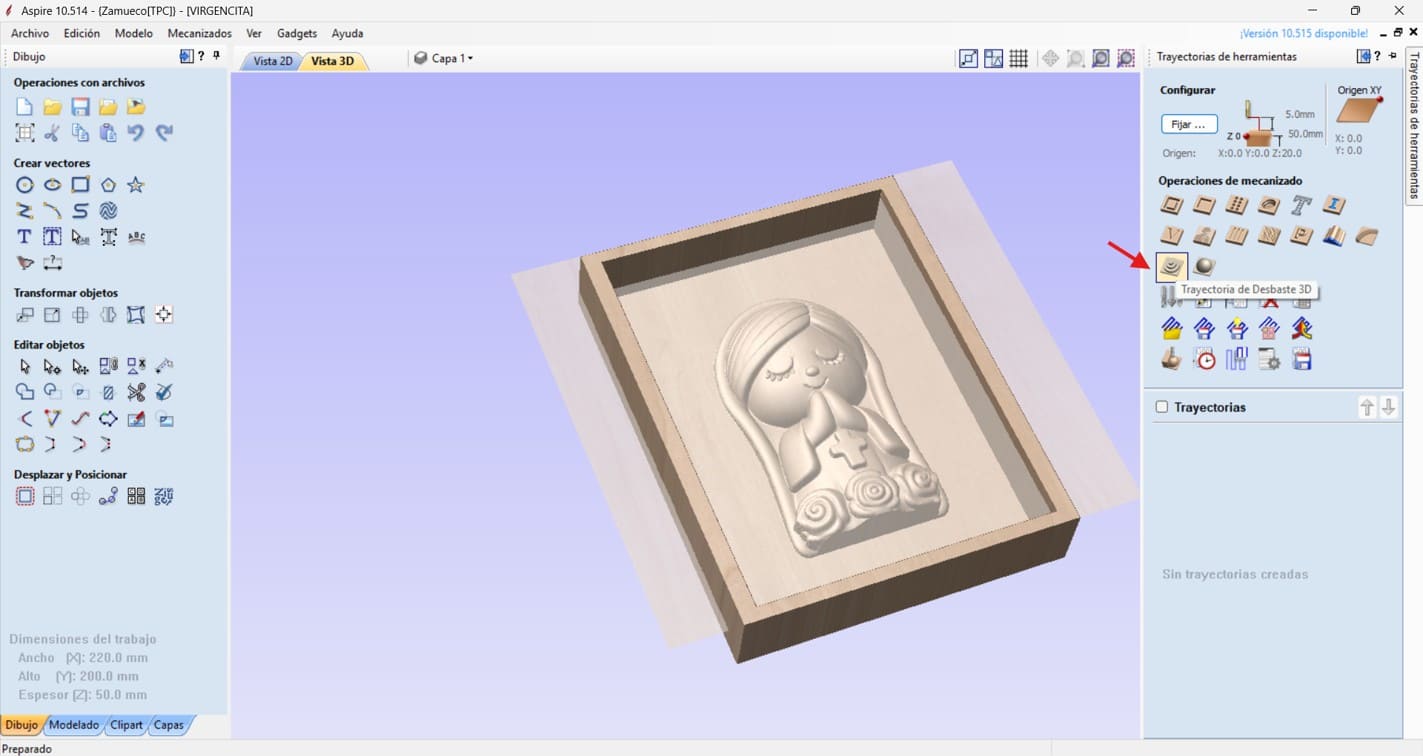Select the cut scissors icon

coord(53,132)
